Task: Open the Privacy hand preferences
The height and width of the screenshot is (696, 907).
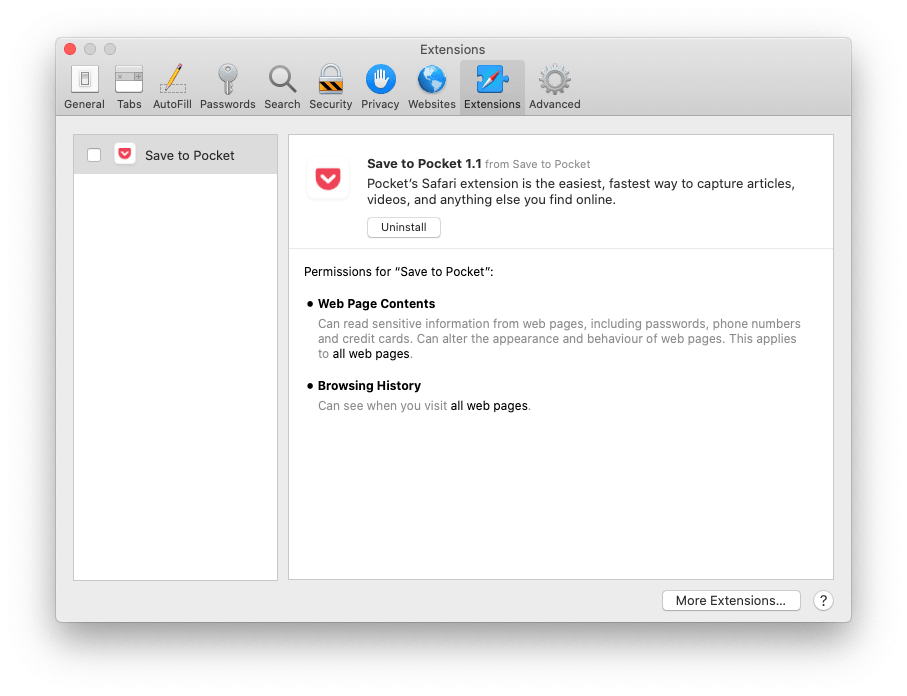Action: pyautogui.click(x=380, y=87)
